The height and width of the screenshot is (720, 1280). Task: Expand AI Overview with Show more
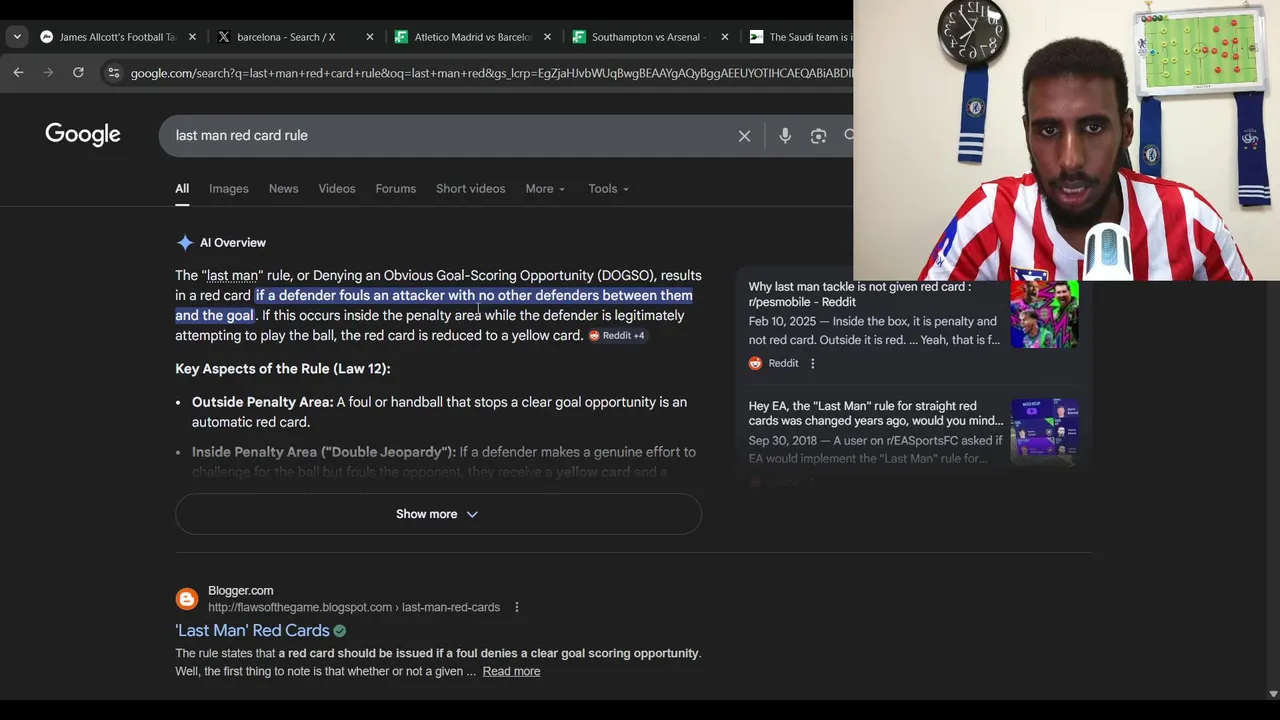(x=438, y=514)
